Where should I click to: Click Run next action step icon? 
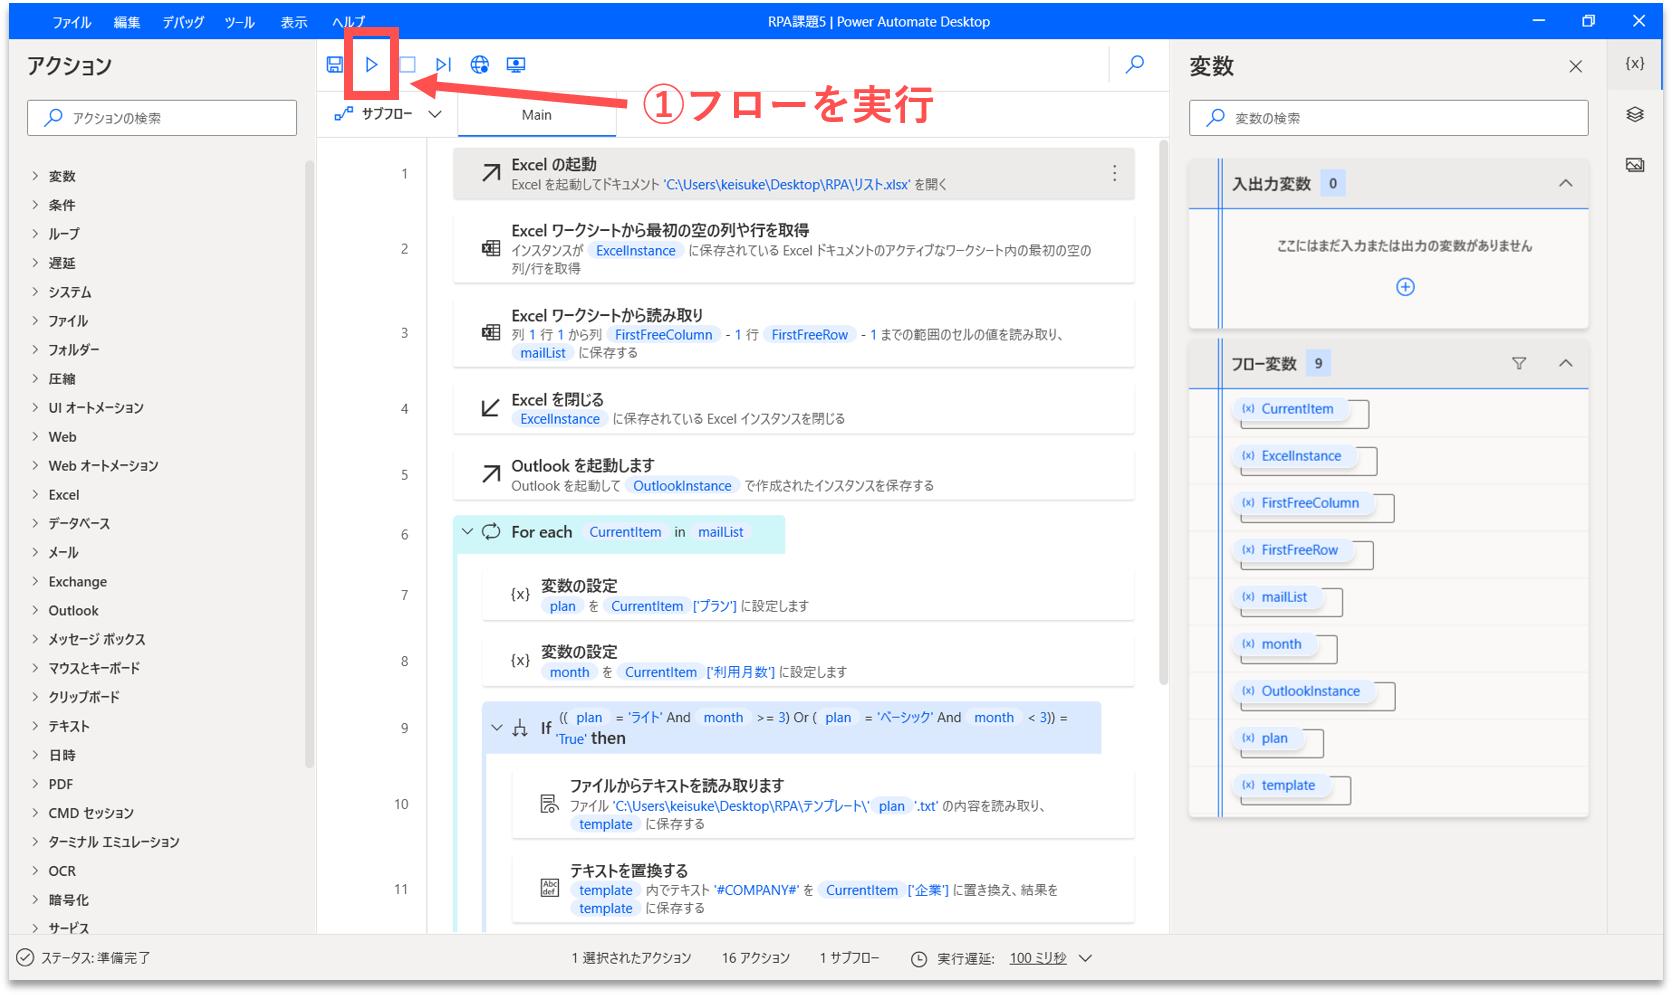443,65
